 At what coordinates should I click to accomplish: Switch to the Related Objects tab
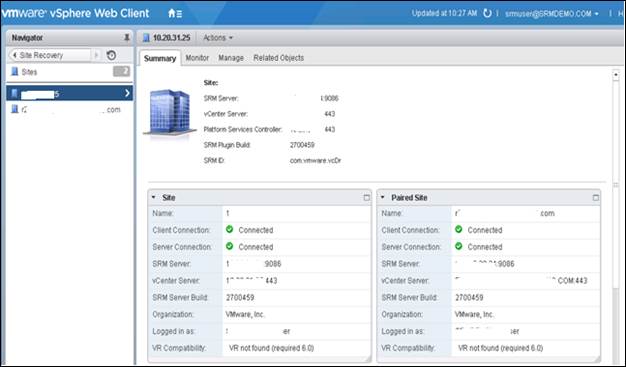click(x=279, y=58)
